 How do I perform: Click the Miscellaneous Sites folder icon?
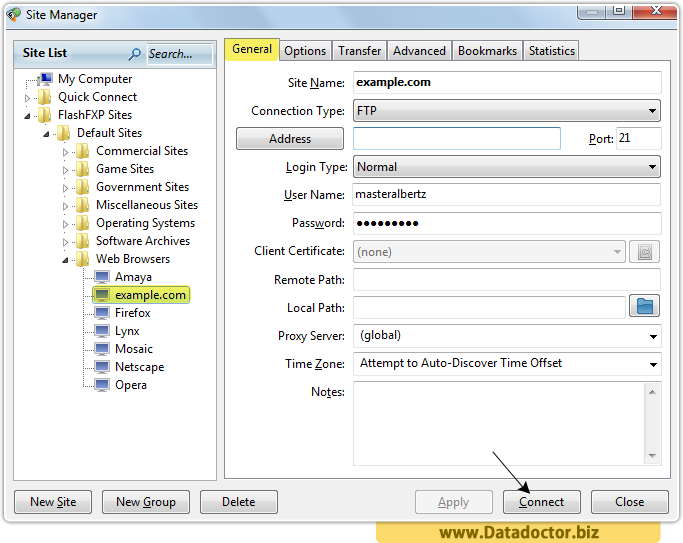pyautogui.click(x=83, y=205)
